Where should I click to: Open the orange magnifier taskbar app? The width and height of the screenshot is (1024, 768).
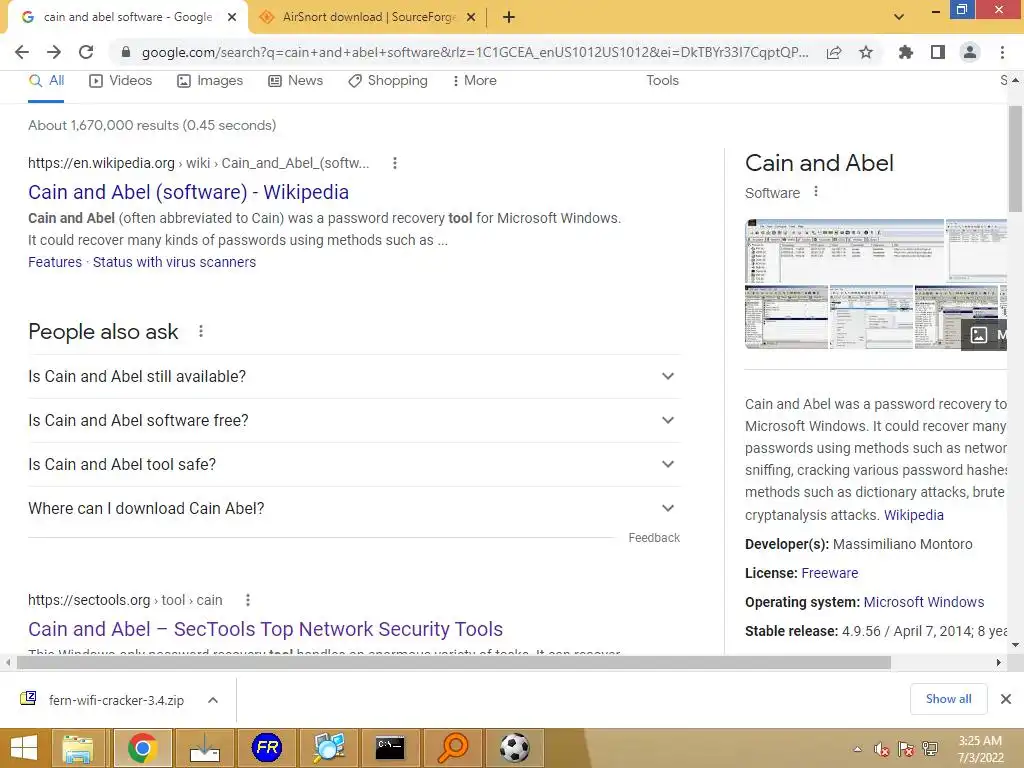453,748
